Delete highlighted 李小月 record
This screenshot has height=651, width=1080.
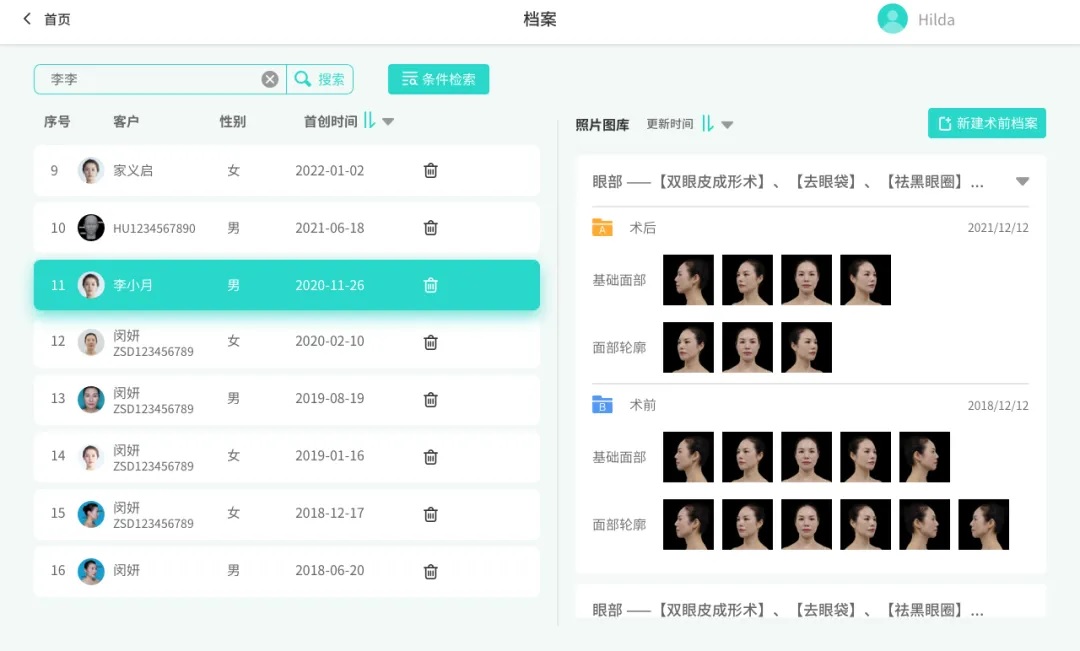(x=431, y=285)
